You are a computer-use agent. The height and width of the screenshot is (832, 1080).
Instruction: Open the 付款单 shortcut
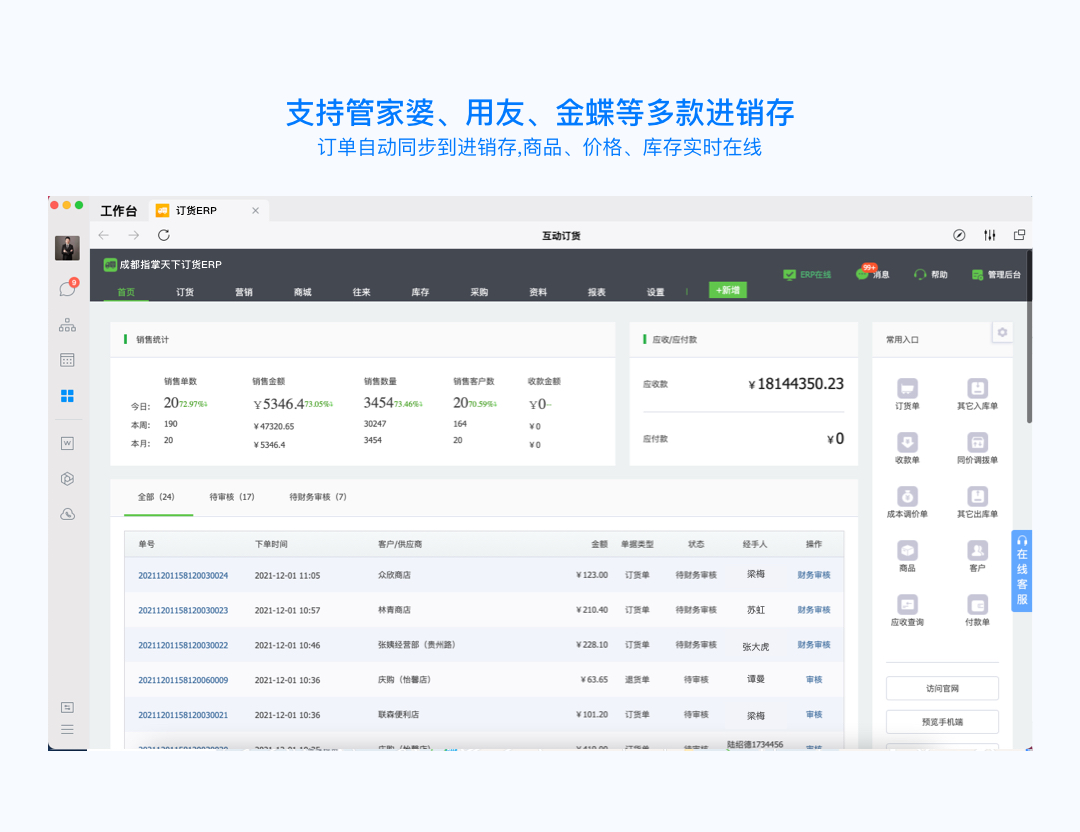pos(977,610)
